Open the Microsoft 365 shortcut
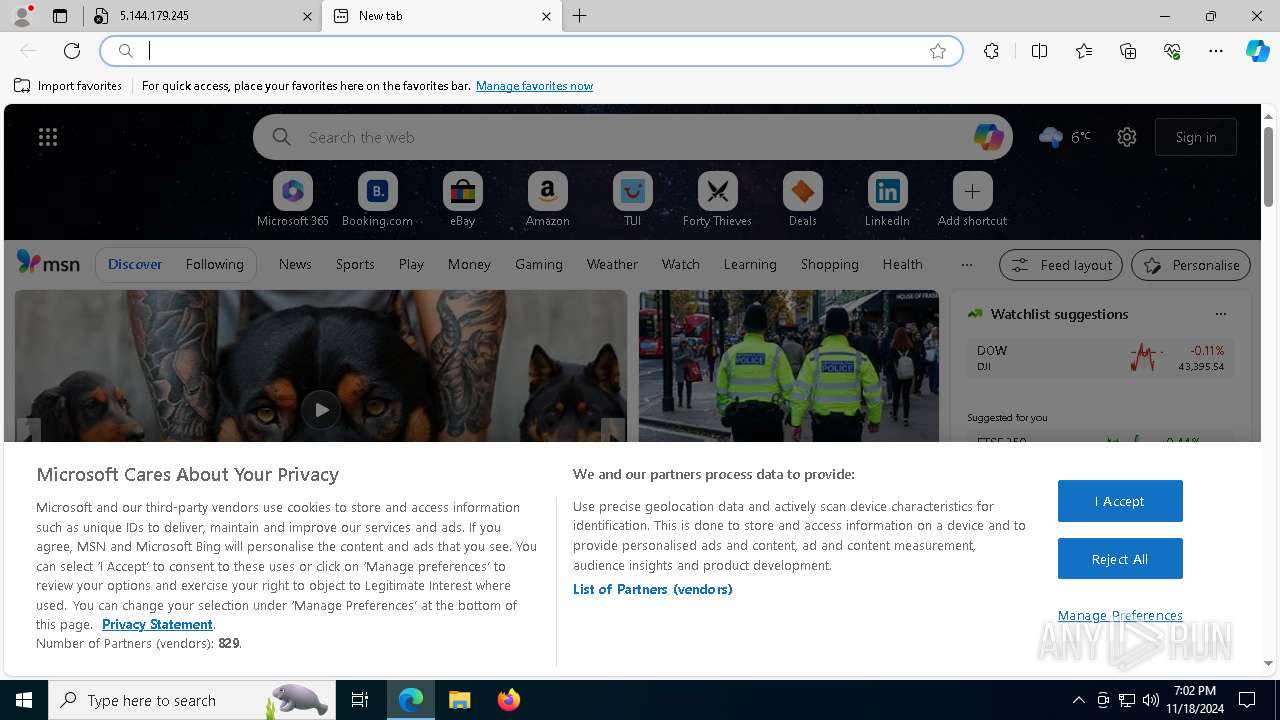Image resolution: width=1280 pixels, height=720 pixels. click(293, 200)
